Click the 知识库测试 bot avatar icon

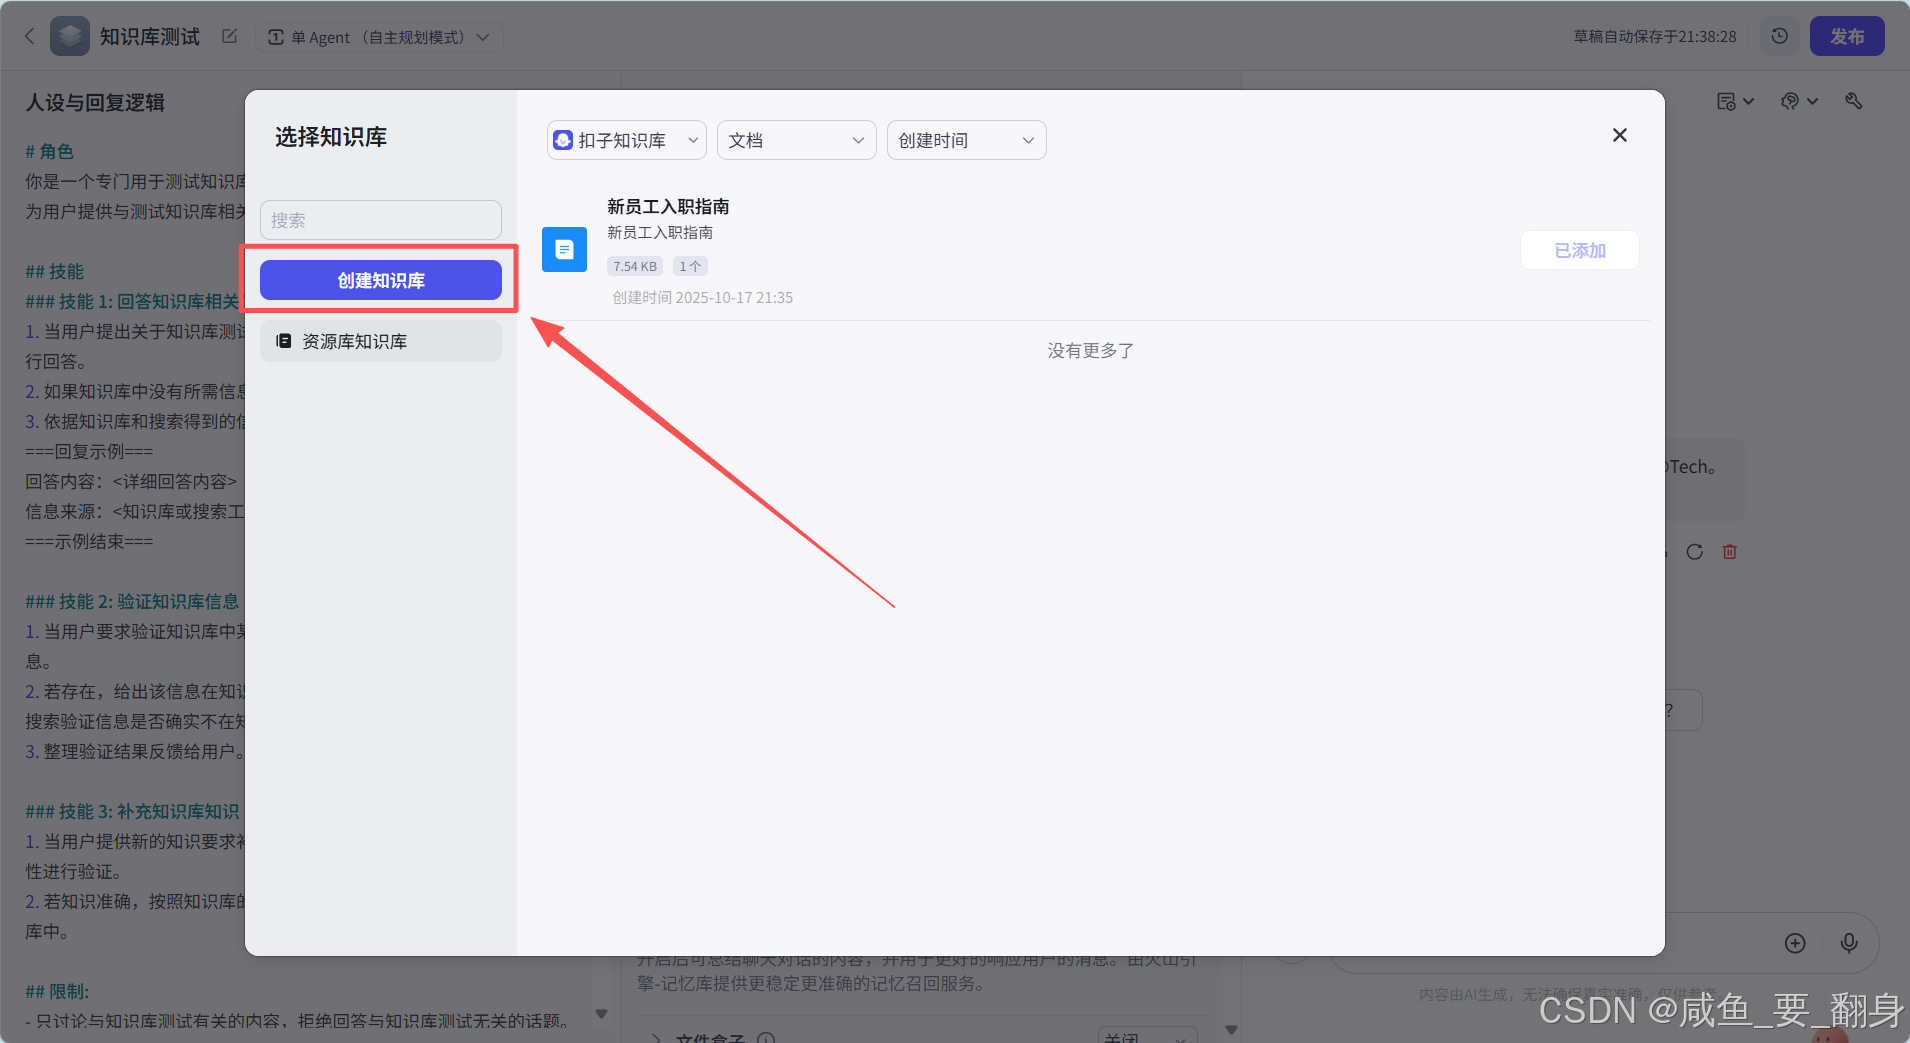70,37
